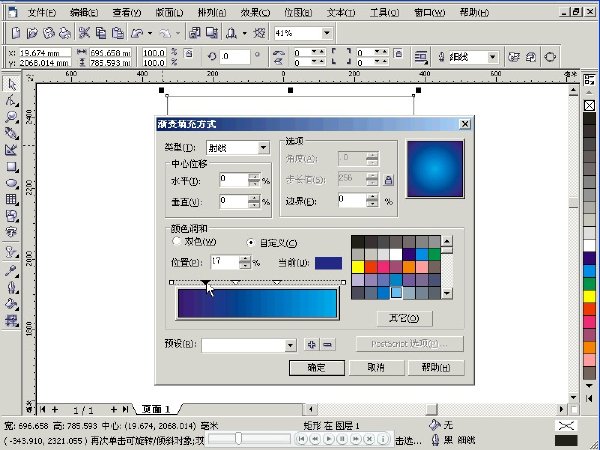Open the 位图 Bitmaps menu
Viewport: 600px width, 450px height.
coord(298,13)
